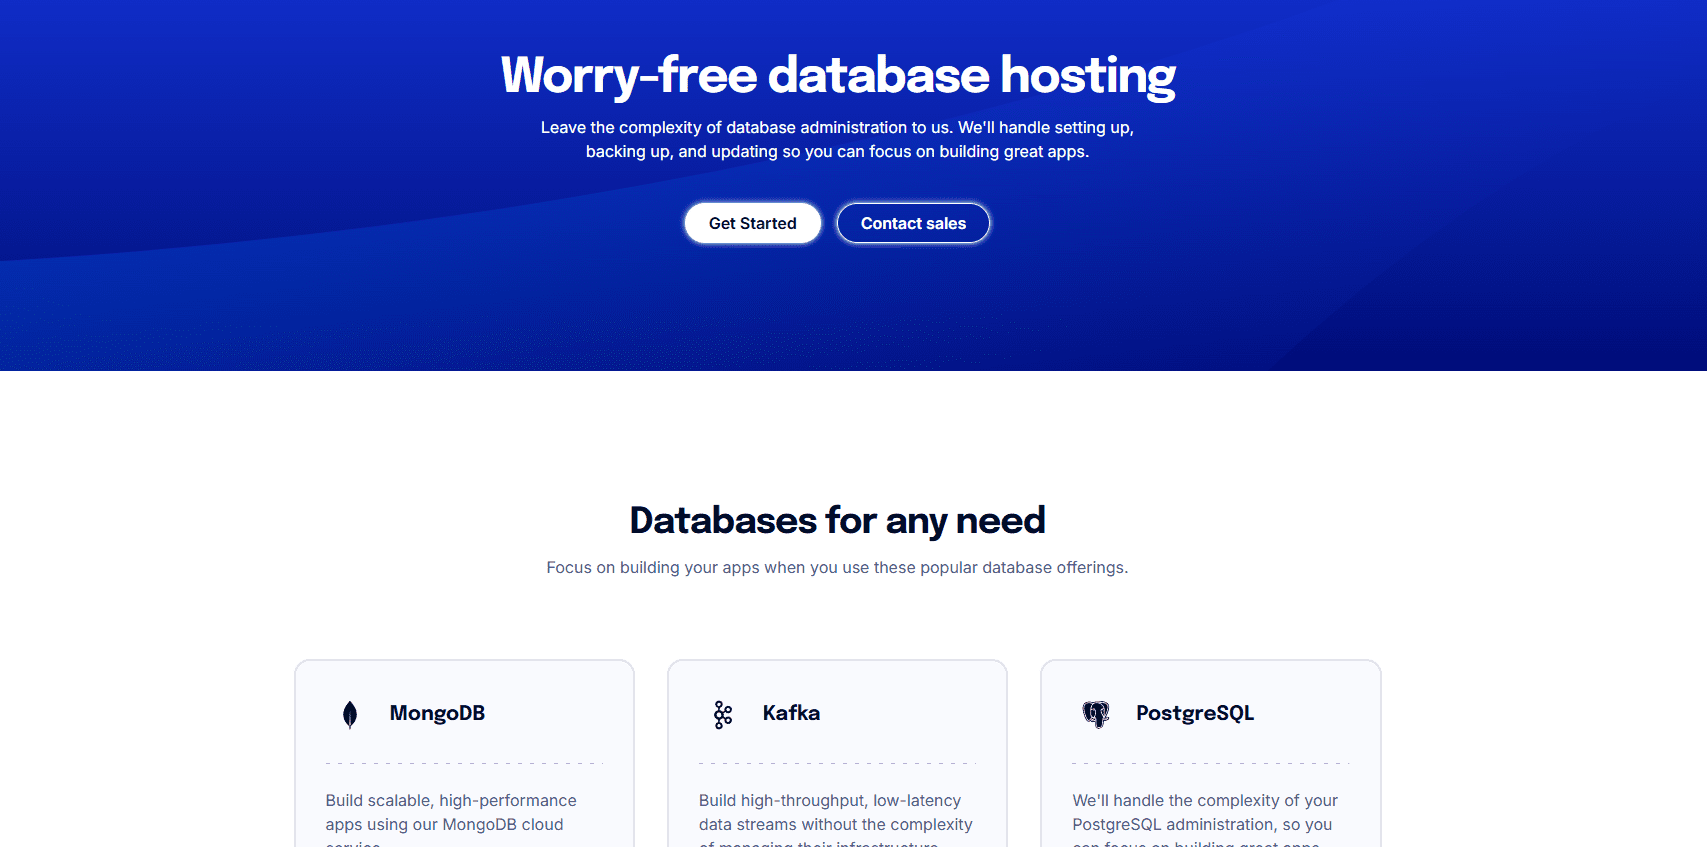The image size is (1707, 847).
Task: Click the 'Build scalable, high-performance' MongoDB description
Action: point(451,821)
